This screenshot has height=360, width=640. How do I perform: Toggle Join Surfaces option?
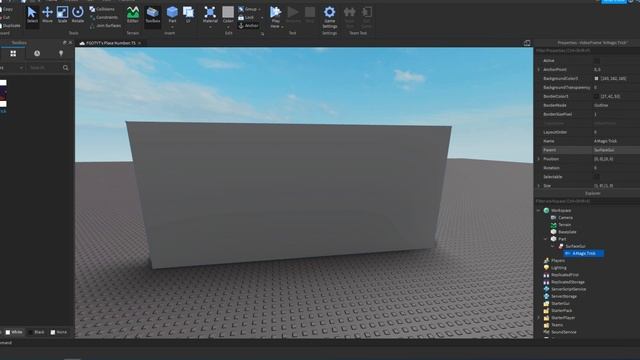click(105, 25)
